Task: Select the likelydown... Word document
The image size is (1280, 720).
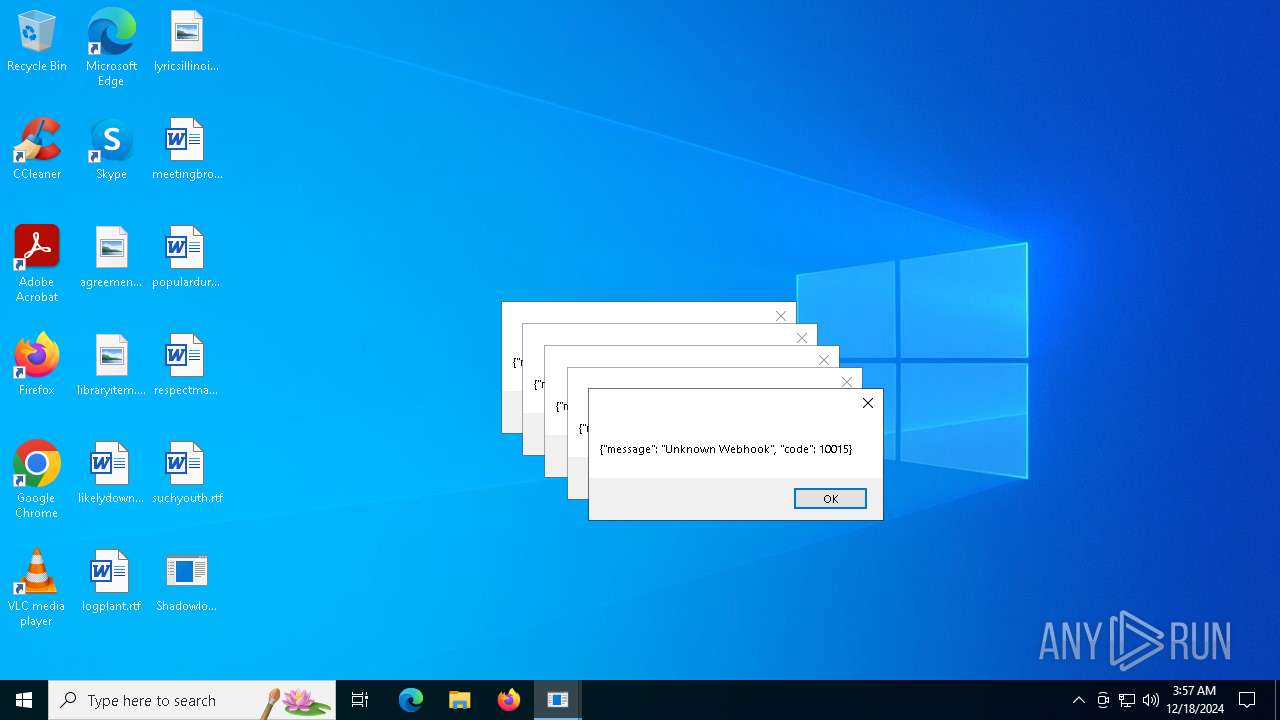Action: [111, 473]
